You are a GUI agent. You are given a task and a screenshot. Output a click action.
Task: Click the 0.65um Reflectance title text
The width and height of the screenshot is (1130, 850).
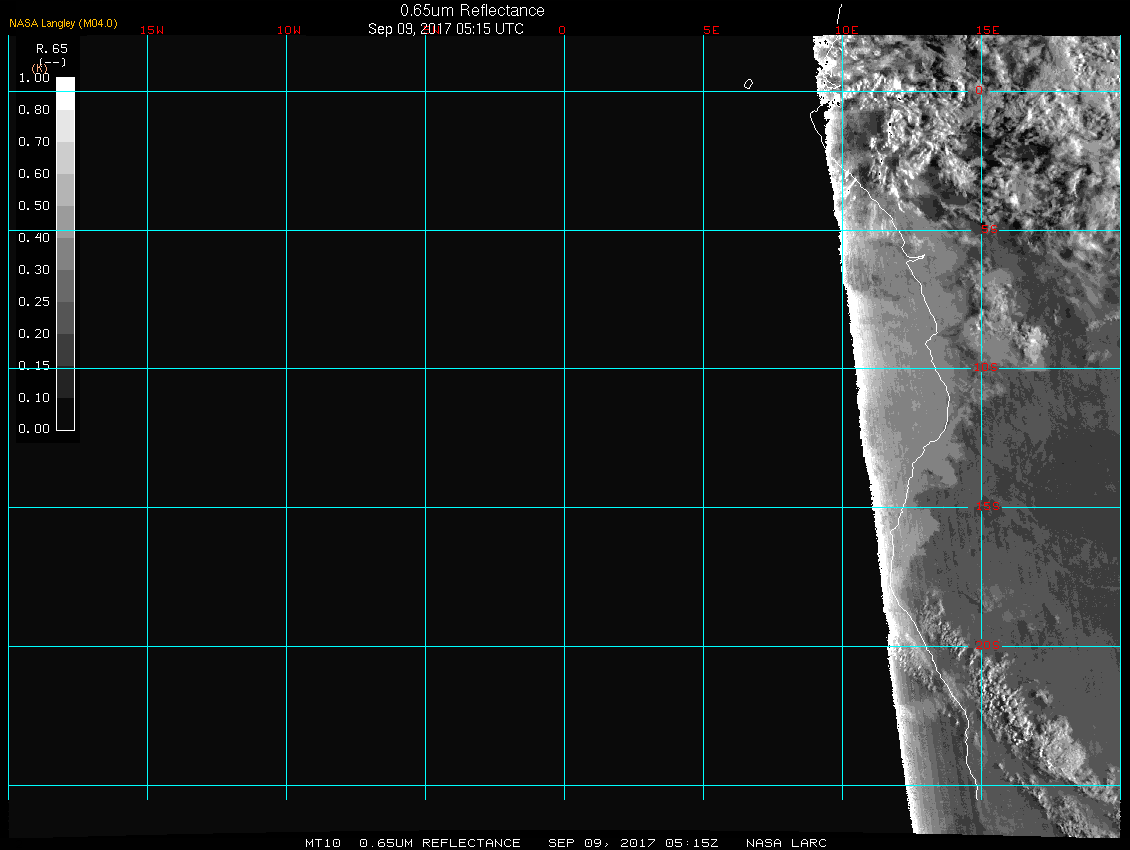(472, 11)
